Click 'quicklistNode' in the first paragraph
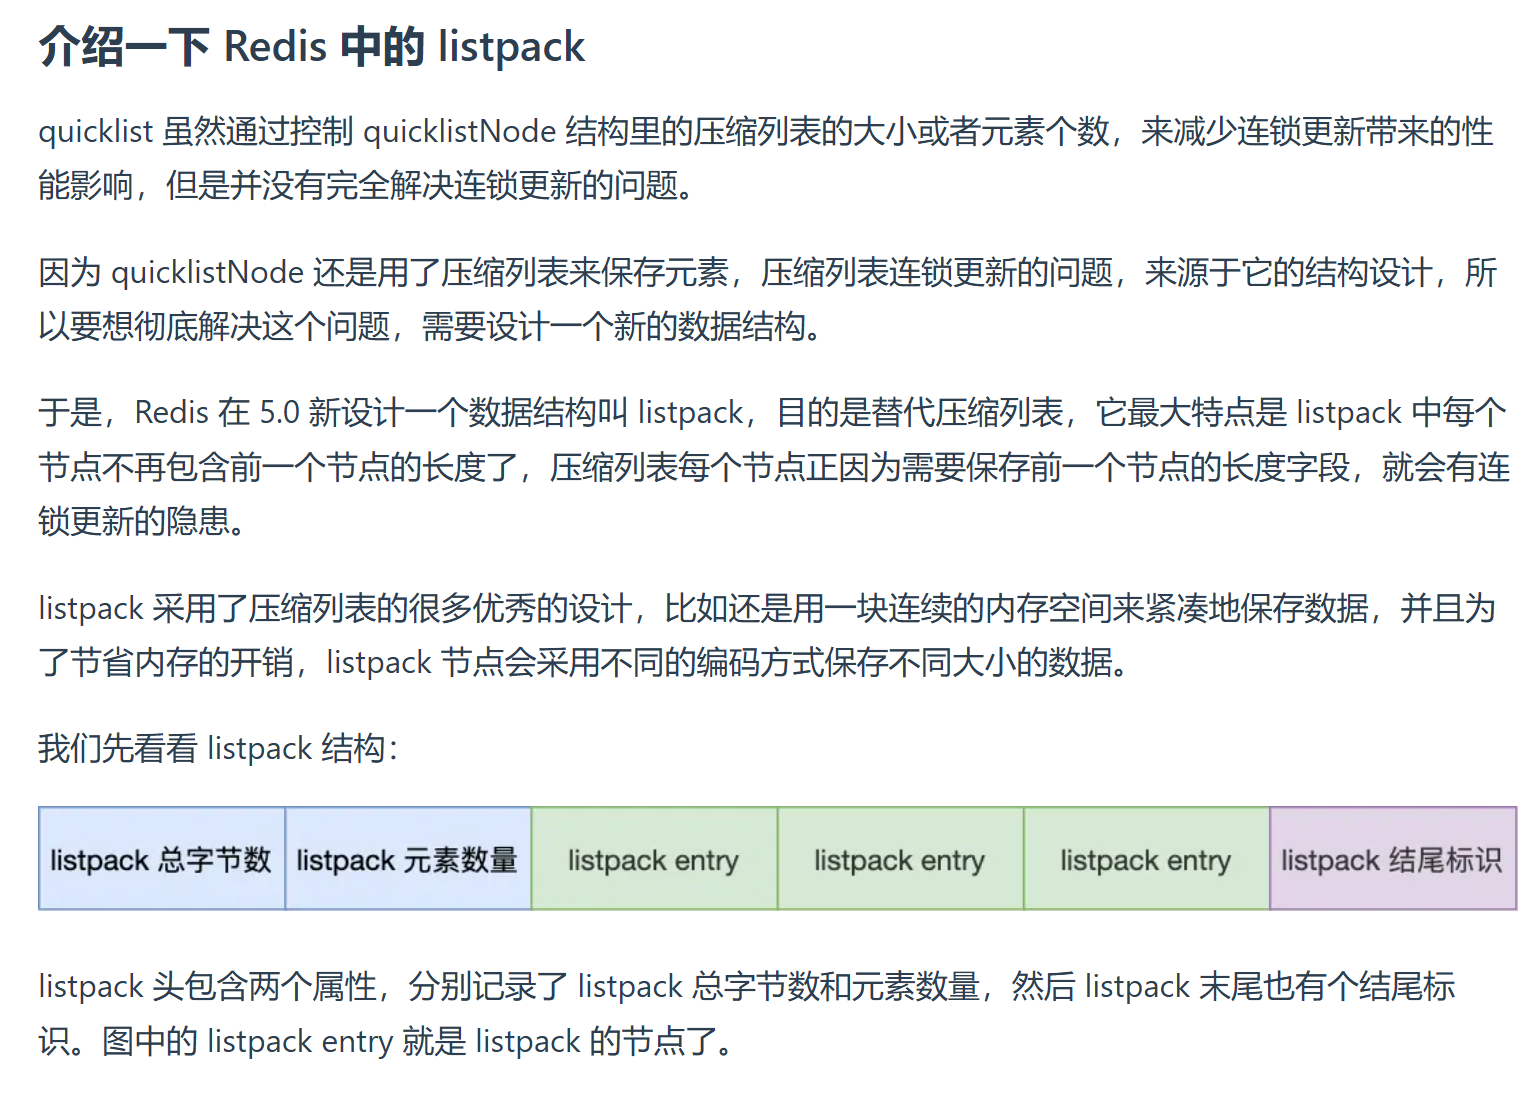This screenshot has width=1540, height=1097. pyautogui.click(x=459, y=131)
